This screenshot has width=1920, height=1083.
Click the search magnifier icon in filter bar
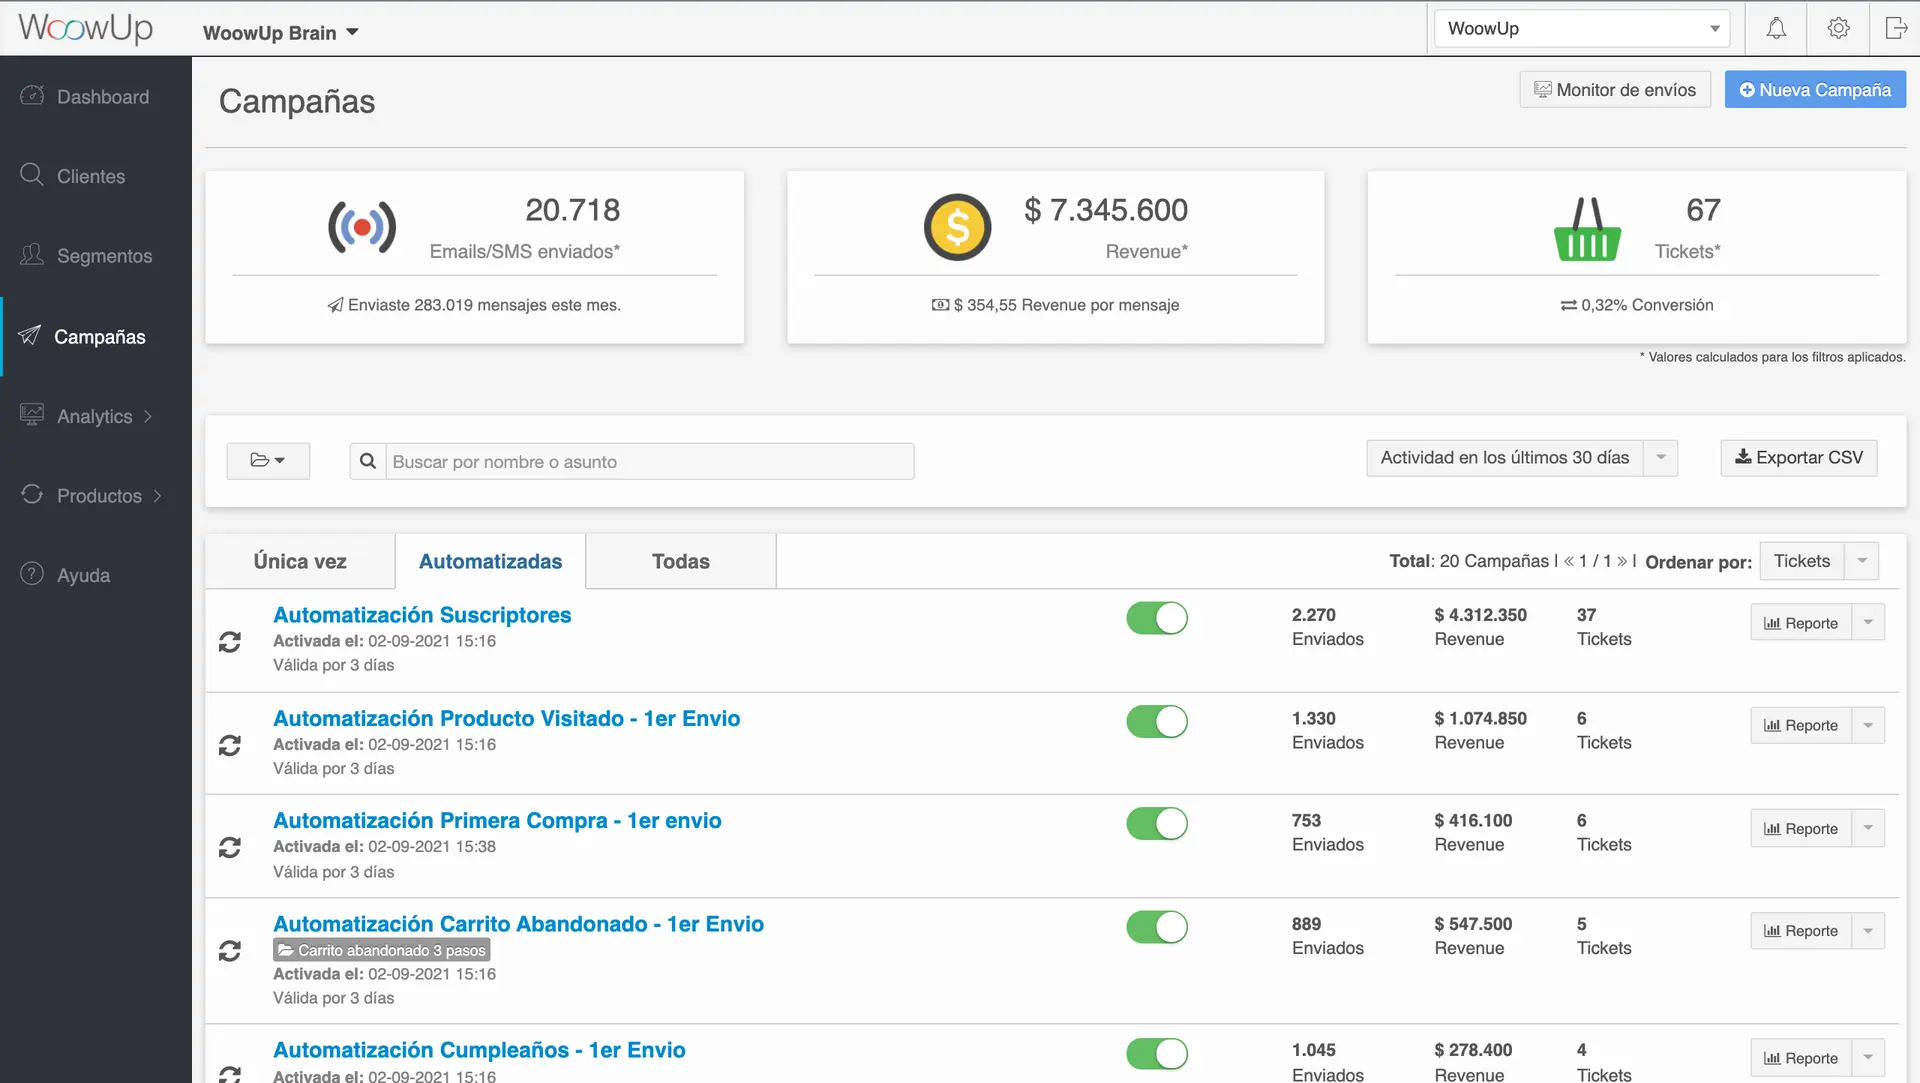click(368, 461)
